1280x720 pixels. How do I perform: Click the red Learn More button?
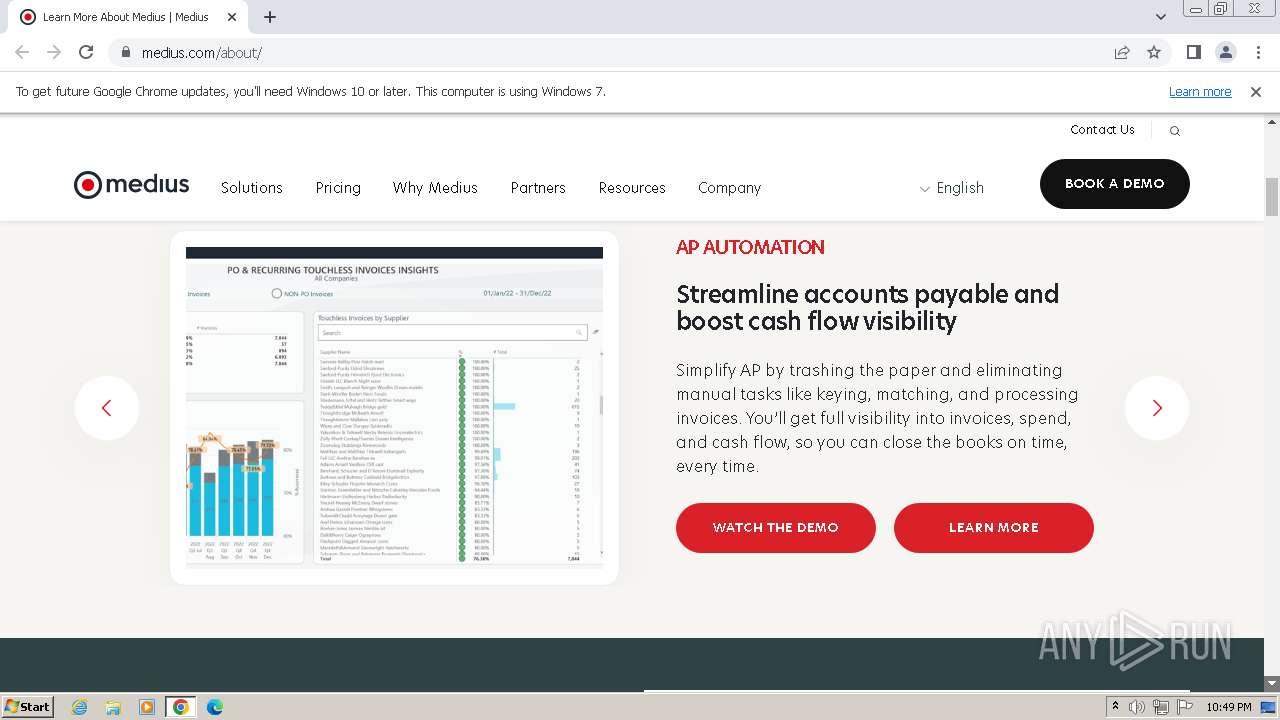(994, 528)
